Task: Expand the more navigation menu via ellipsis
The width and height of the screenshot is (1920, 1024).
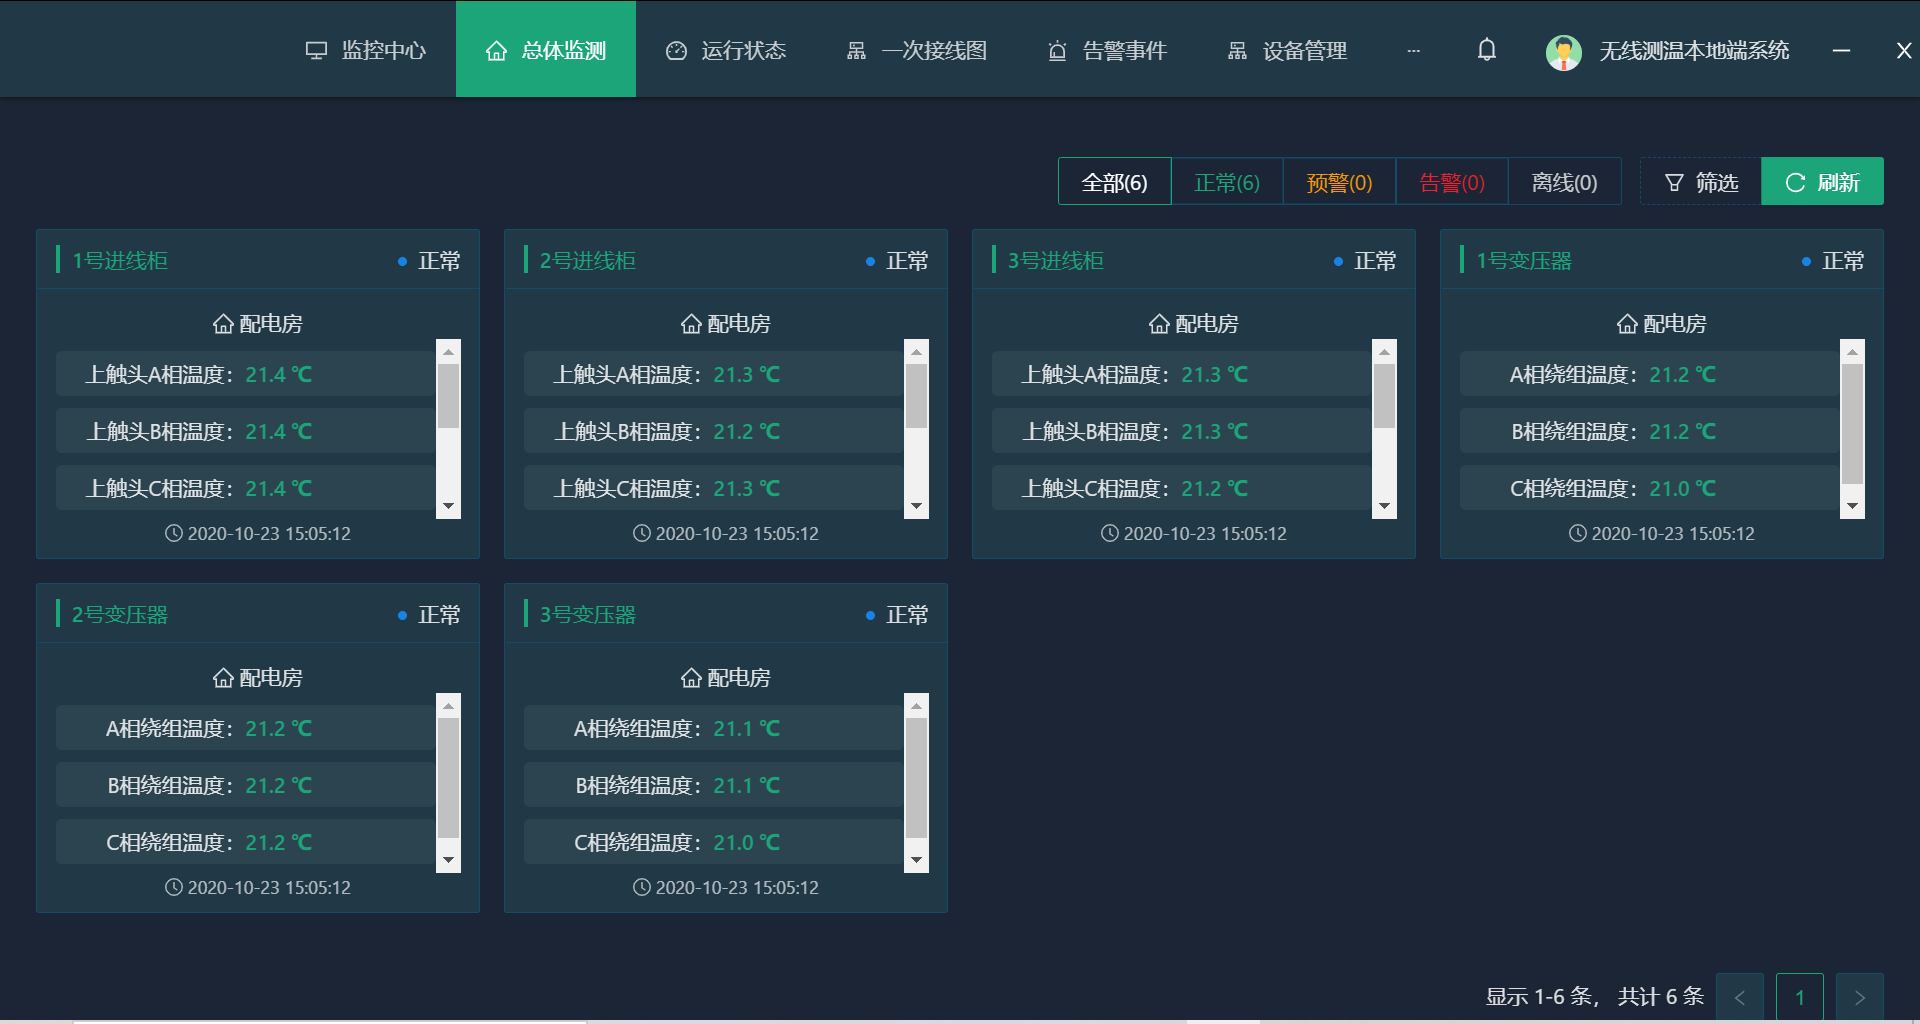Action: 1413,49
